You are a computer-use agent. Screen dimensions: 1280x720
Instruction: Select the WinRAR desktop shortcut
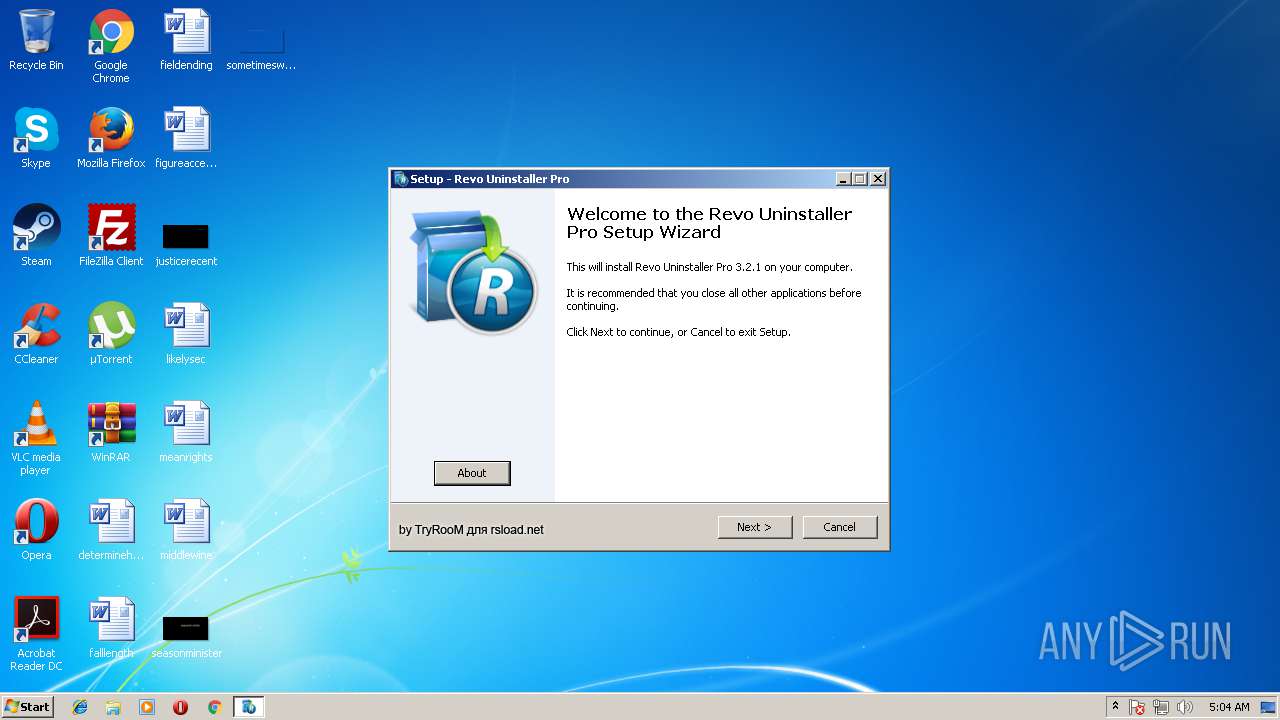point(111,432)
